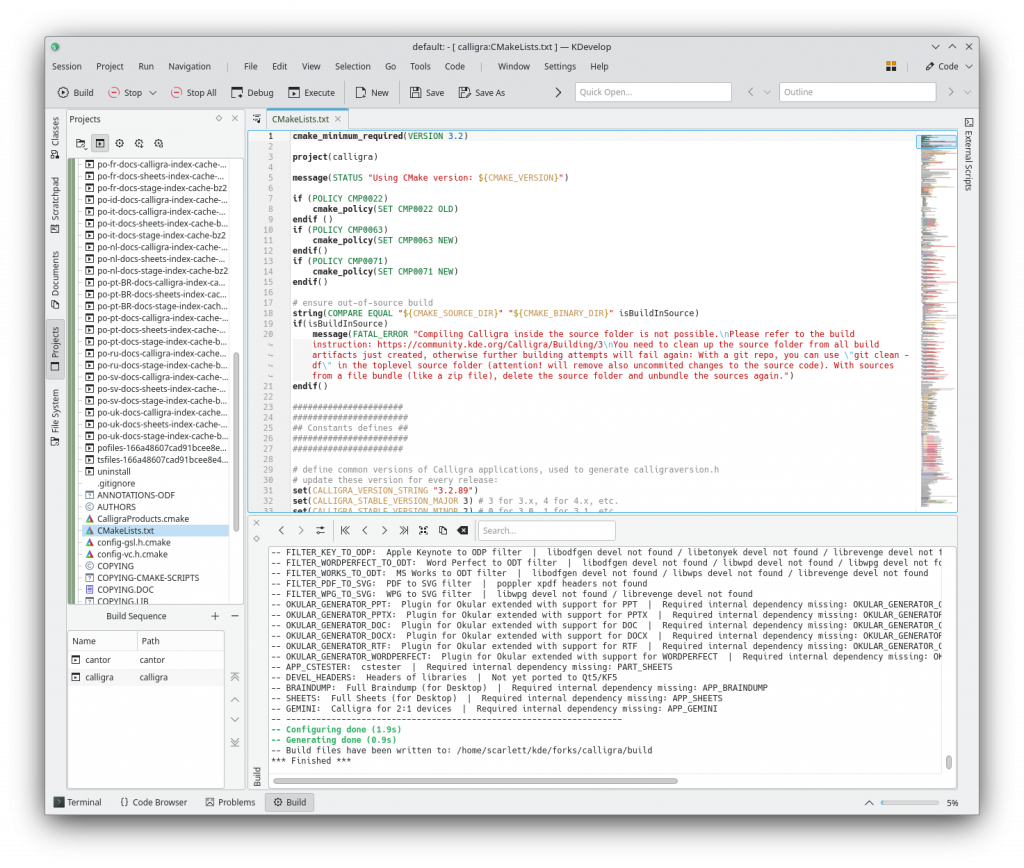Close the Projects panel with its X
1024x868 pixels.
click(235, 118)
